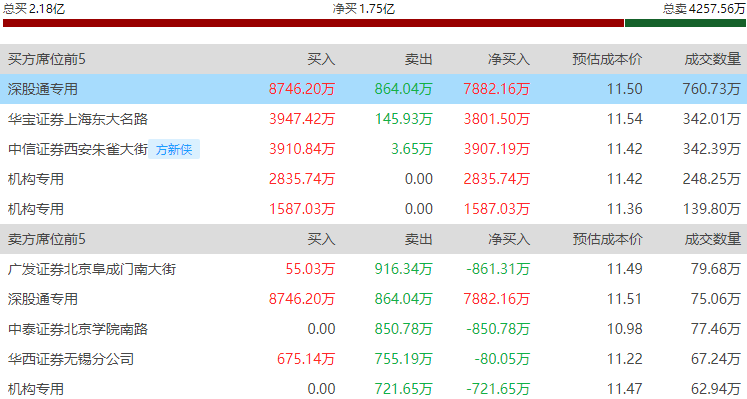This screenshot has height=399, width=747.
Task: Click the 11.54 estimated cost value
Action: [625, 119]
